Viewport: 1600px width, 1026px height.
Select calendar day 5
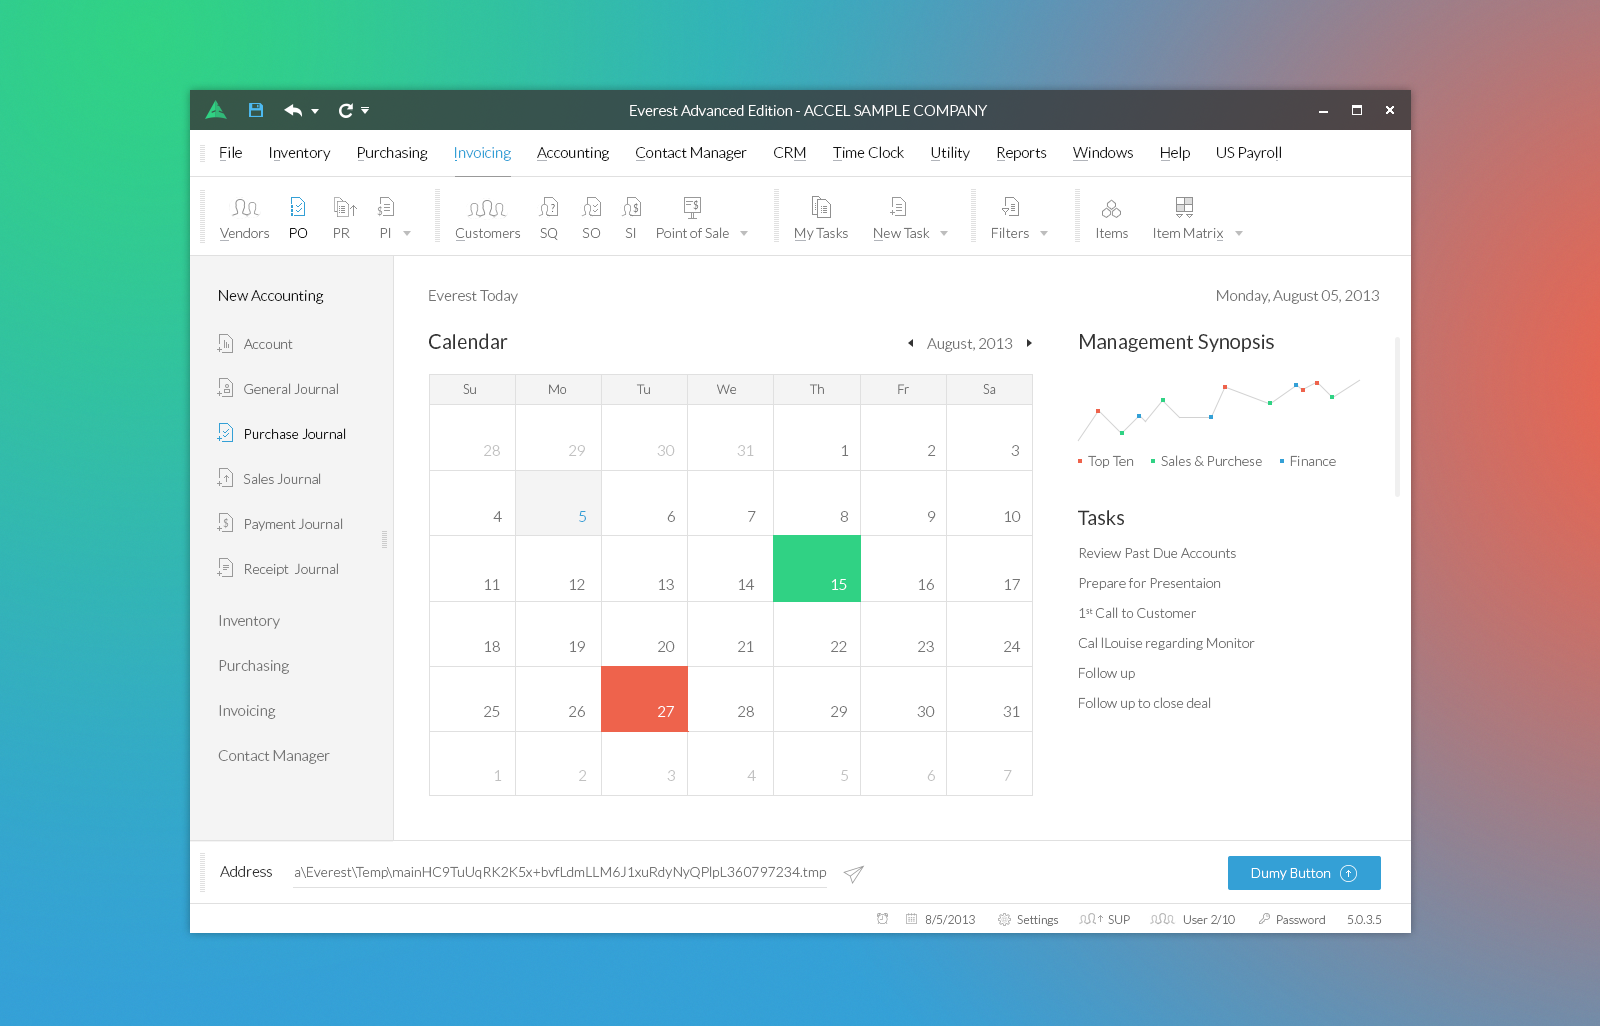[x=559, y=503]
